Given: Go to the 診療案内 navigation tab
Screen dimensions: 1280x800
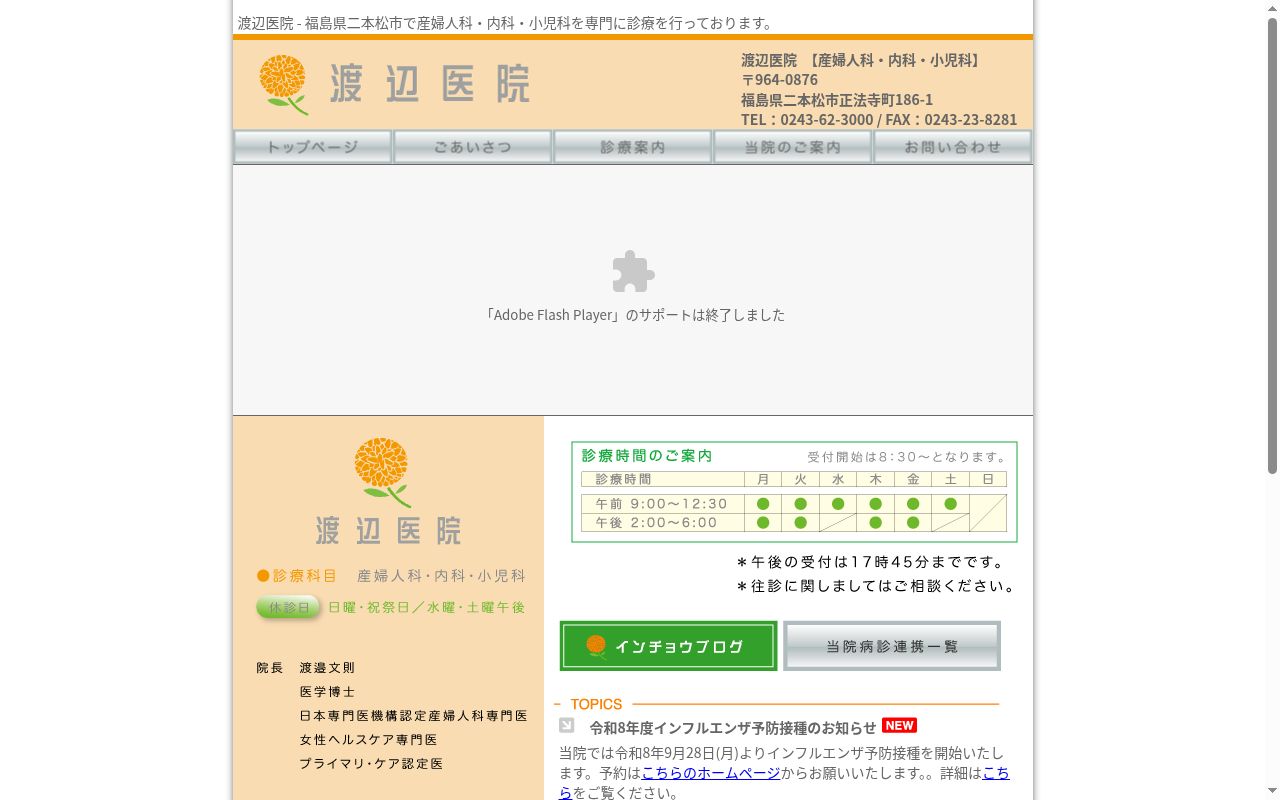Looking at the screenshot, I should tap(633, 147).
